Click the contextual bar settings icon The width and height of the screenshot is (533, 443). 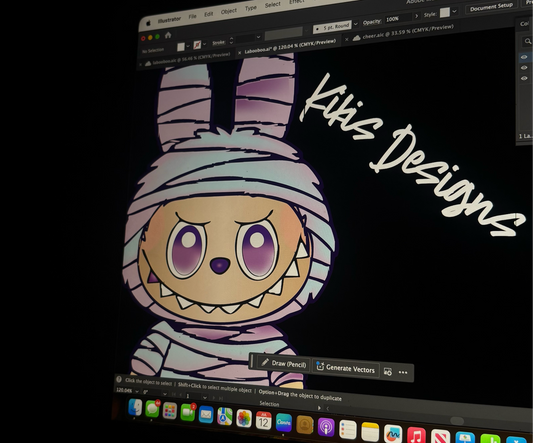388,372
